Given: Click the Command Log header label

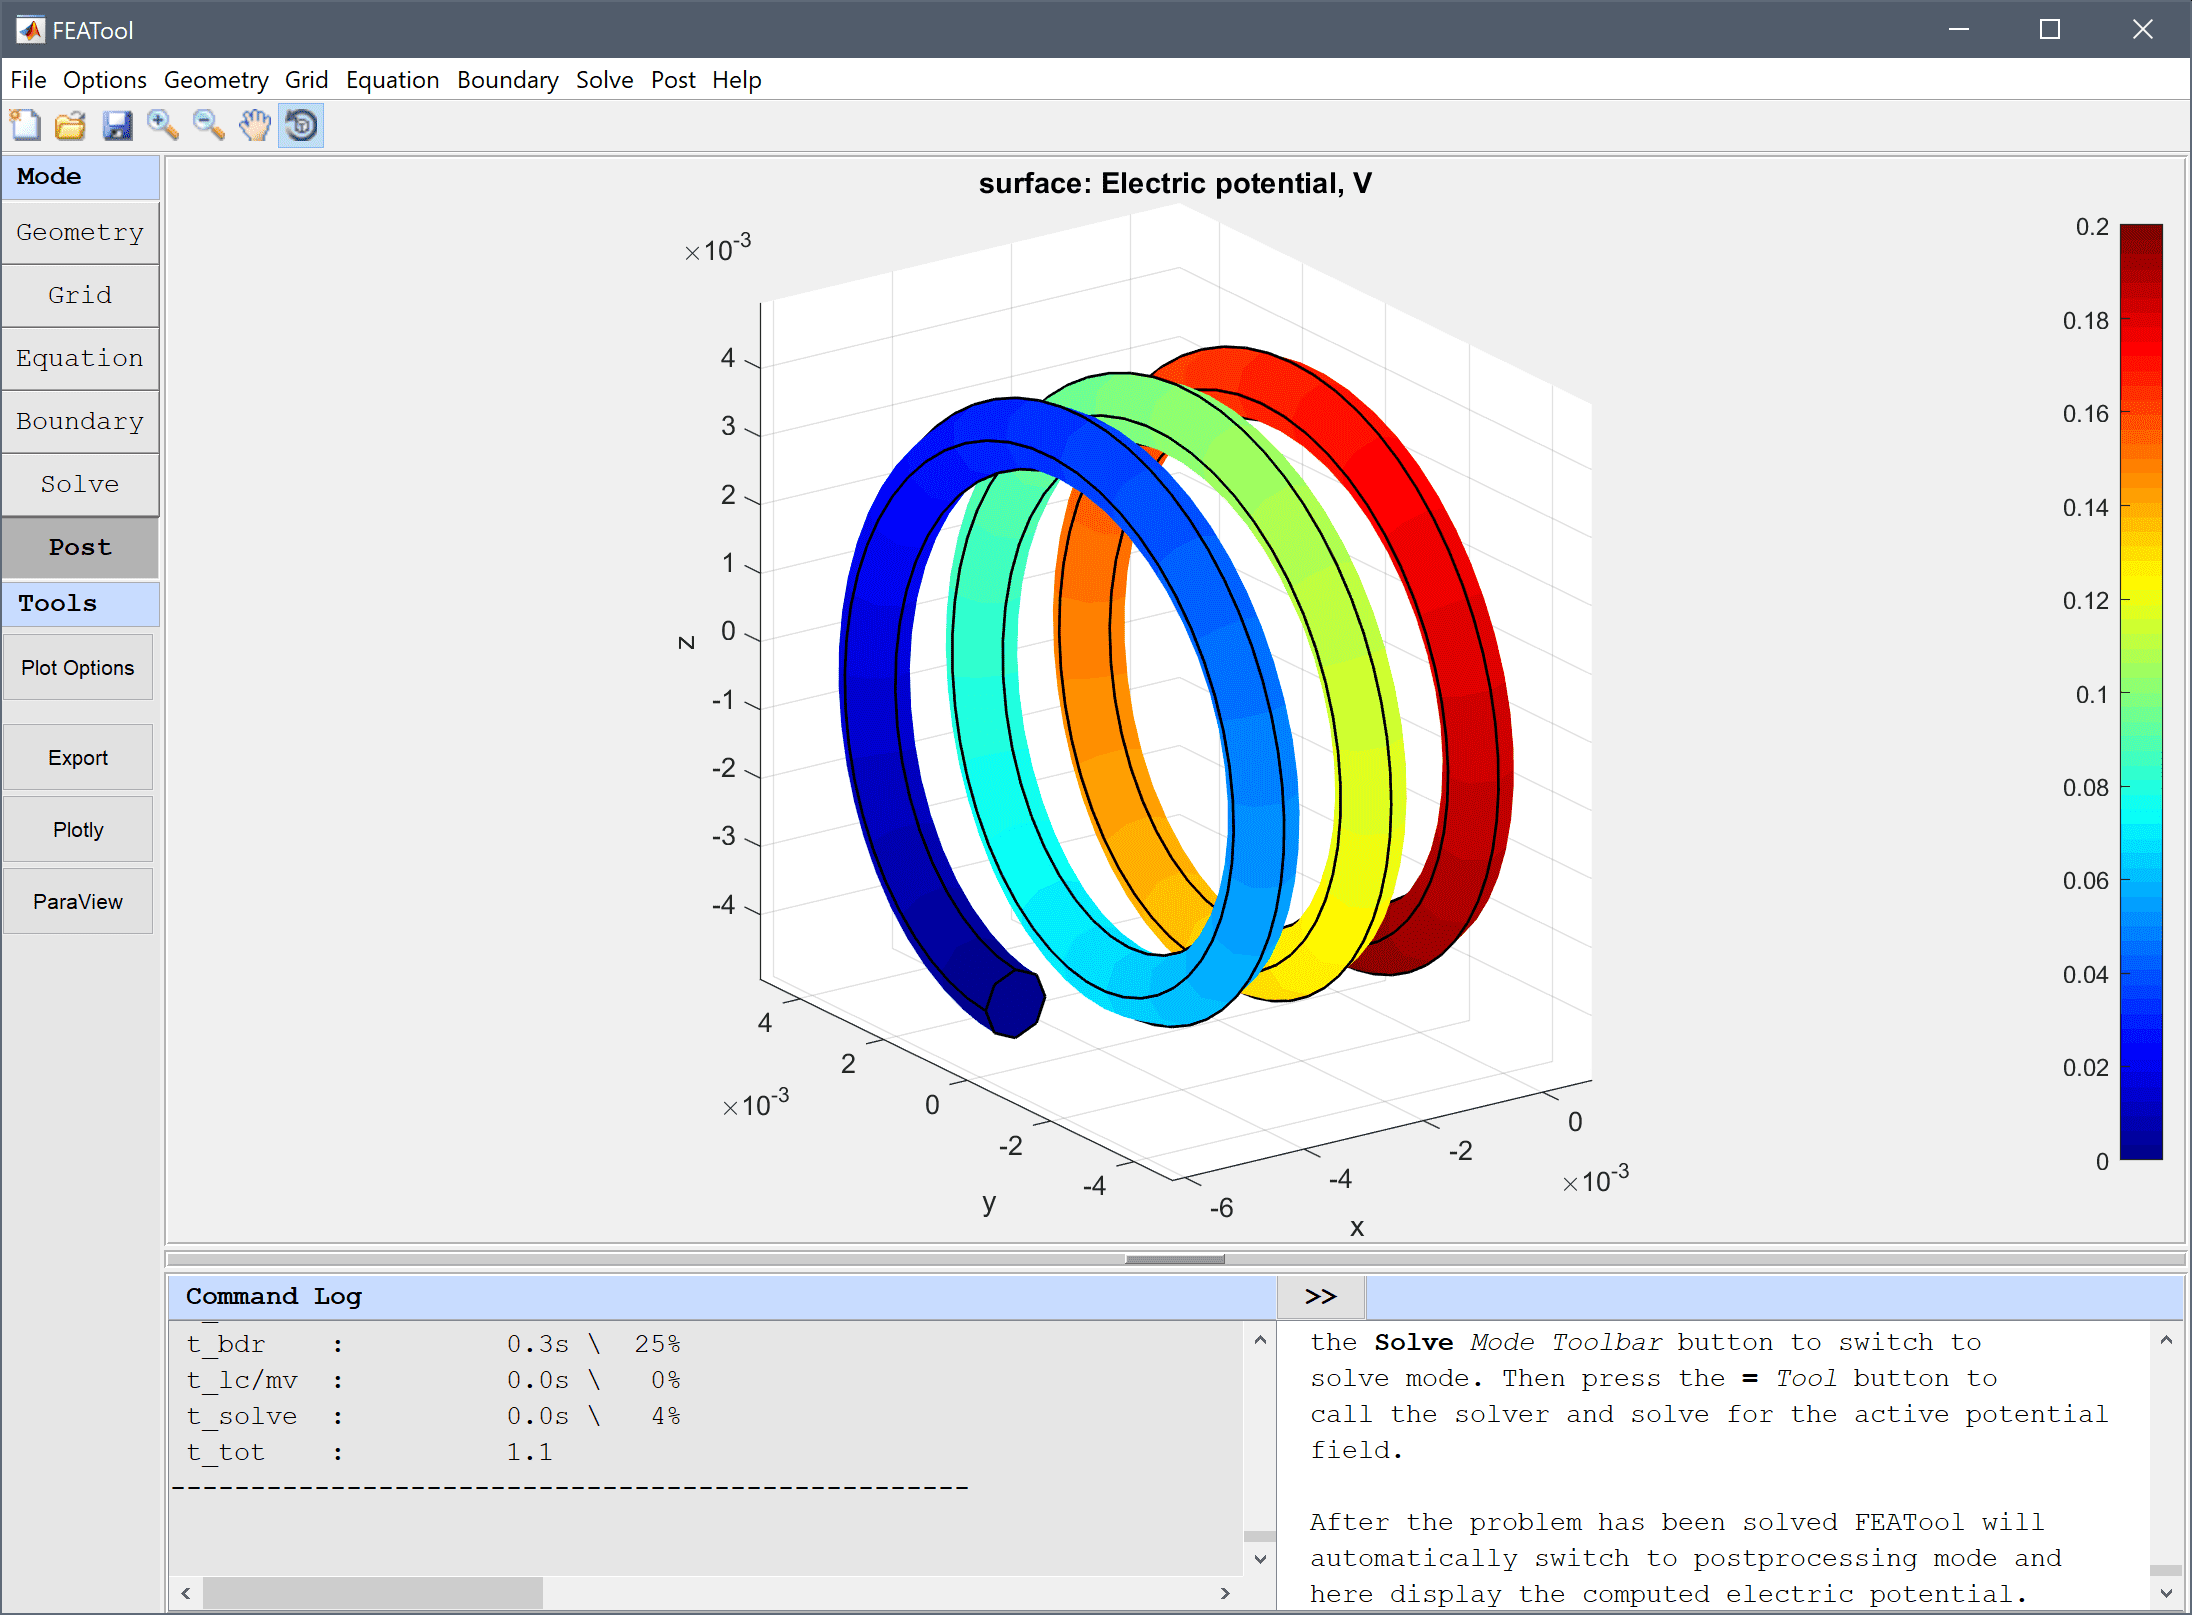Looking at the screenshot, I should [x=274, y=1297].
